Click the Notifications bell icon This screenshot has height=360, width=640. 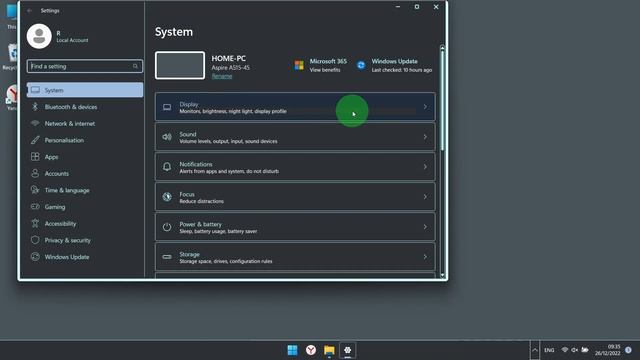(x=167, y=167)
